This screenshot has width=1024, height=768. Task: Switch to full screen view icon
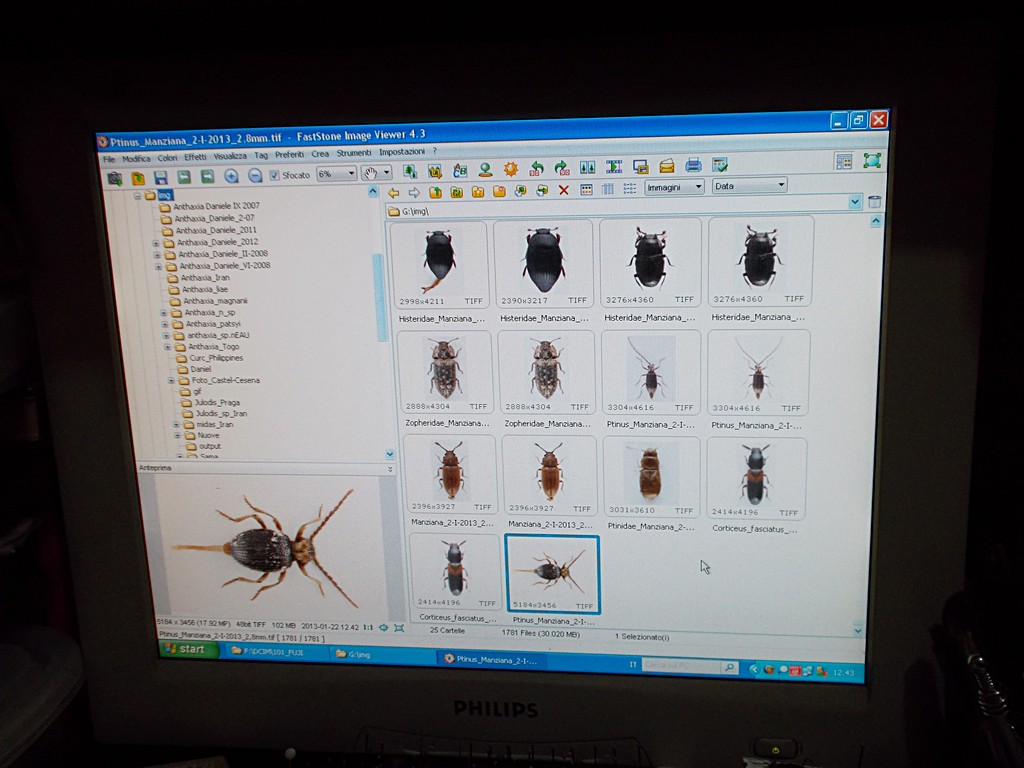click(872, 160)
